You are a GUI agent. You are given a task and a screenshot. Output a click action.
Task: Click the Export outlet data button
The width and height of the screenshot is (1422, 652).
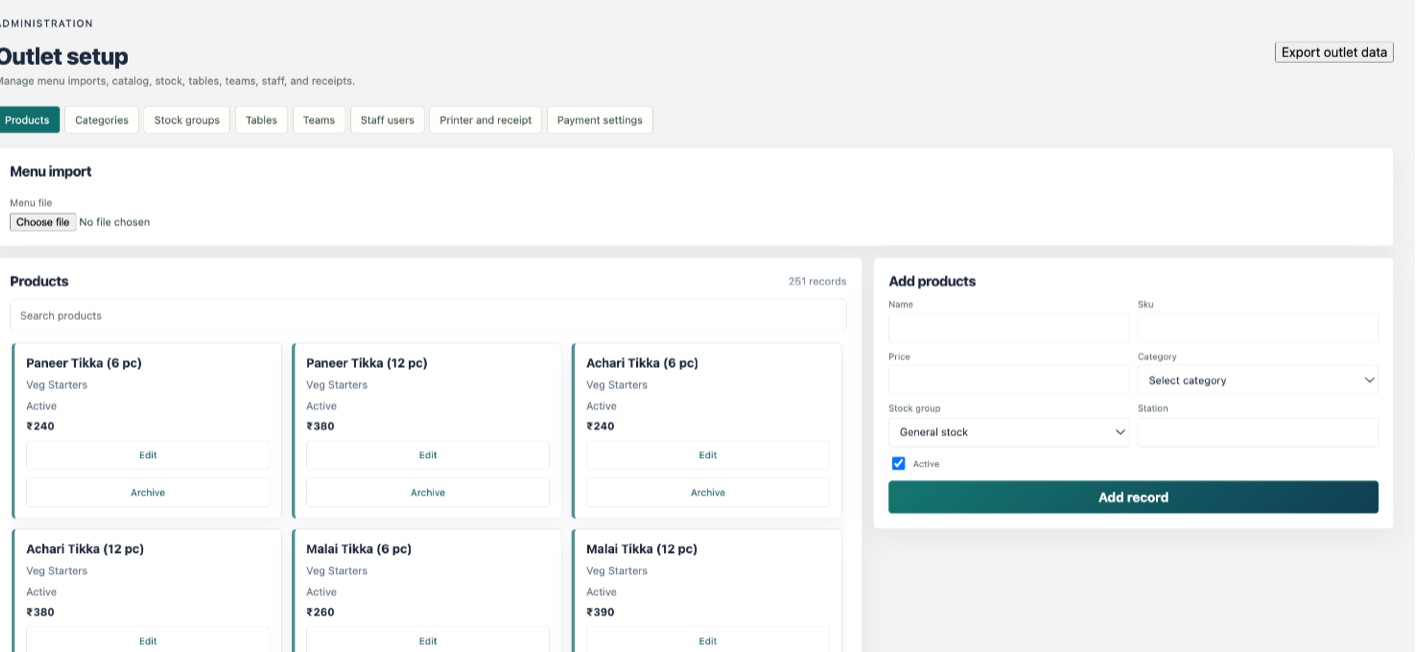coord(1334,52)
